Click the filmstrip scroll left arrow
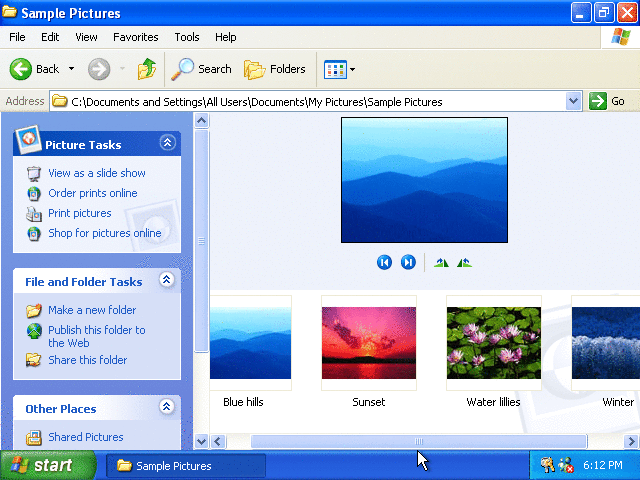 coord(218,441)
